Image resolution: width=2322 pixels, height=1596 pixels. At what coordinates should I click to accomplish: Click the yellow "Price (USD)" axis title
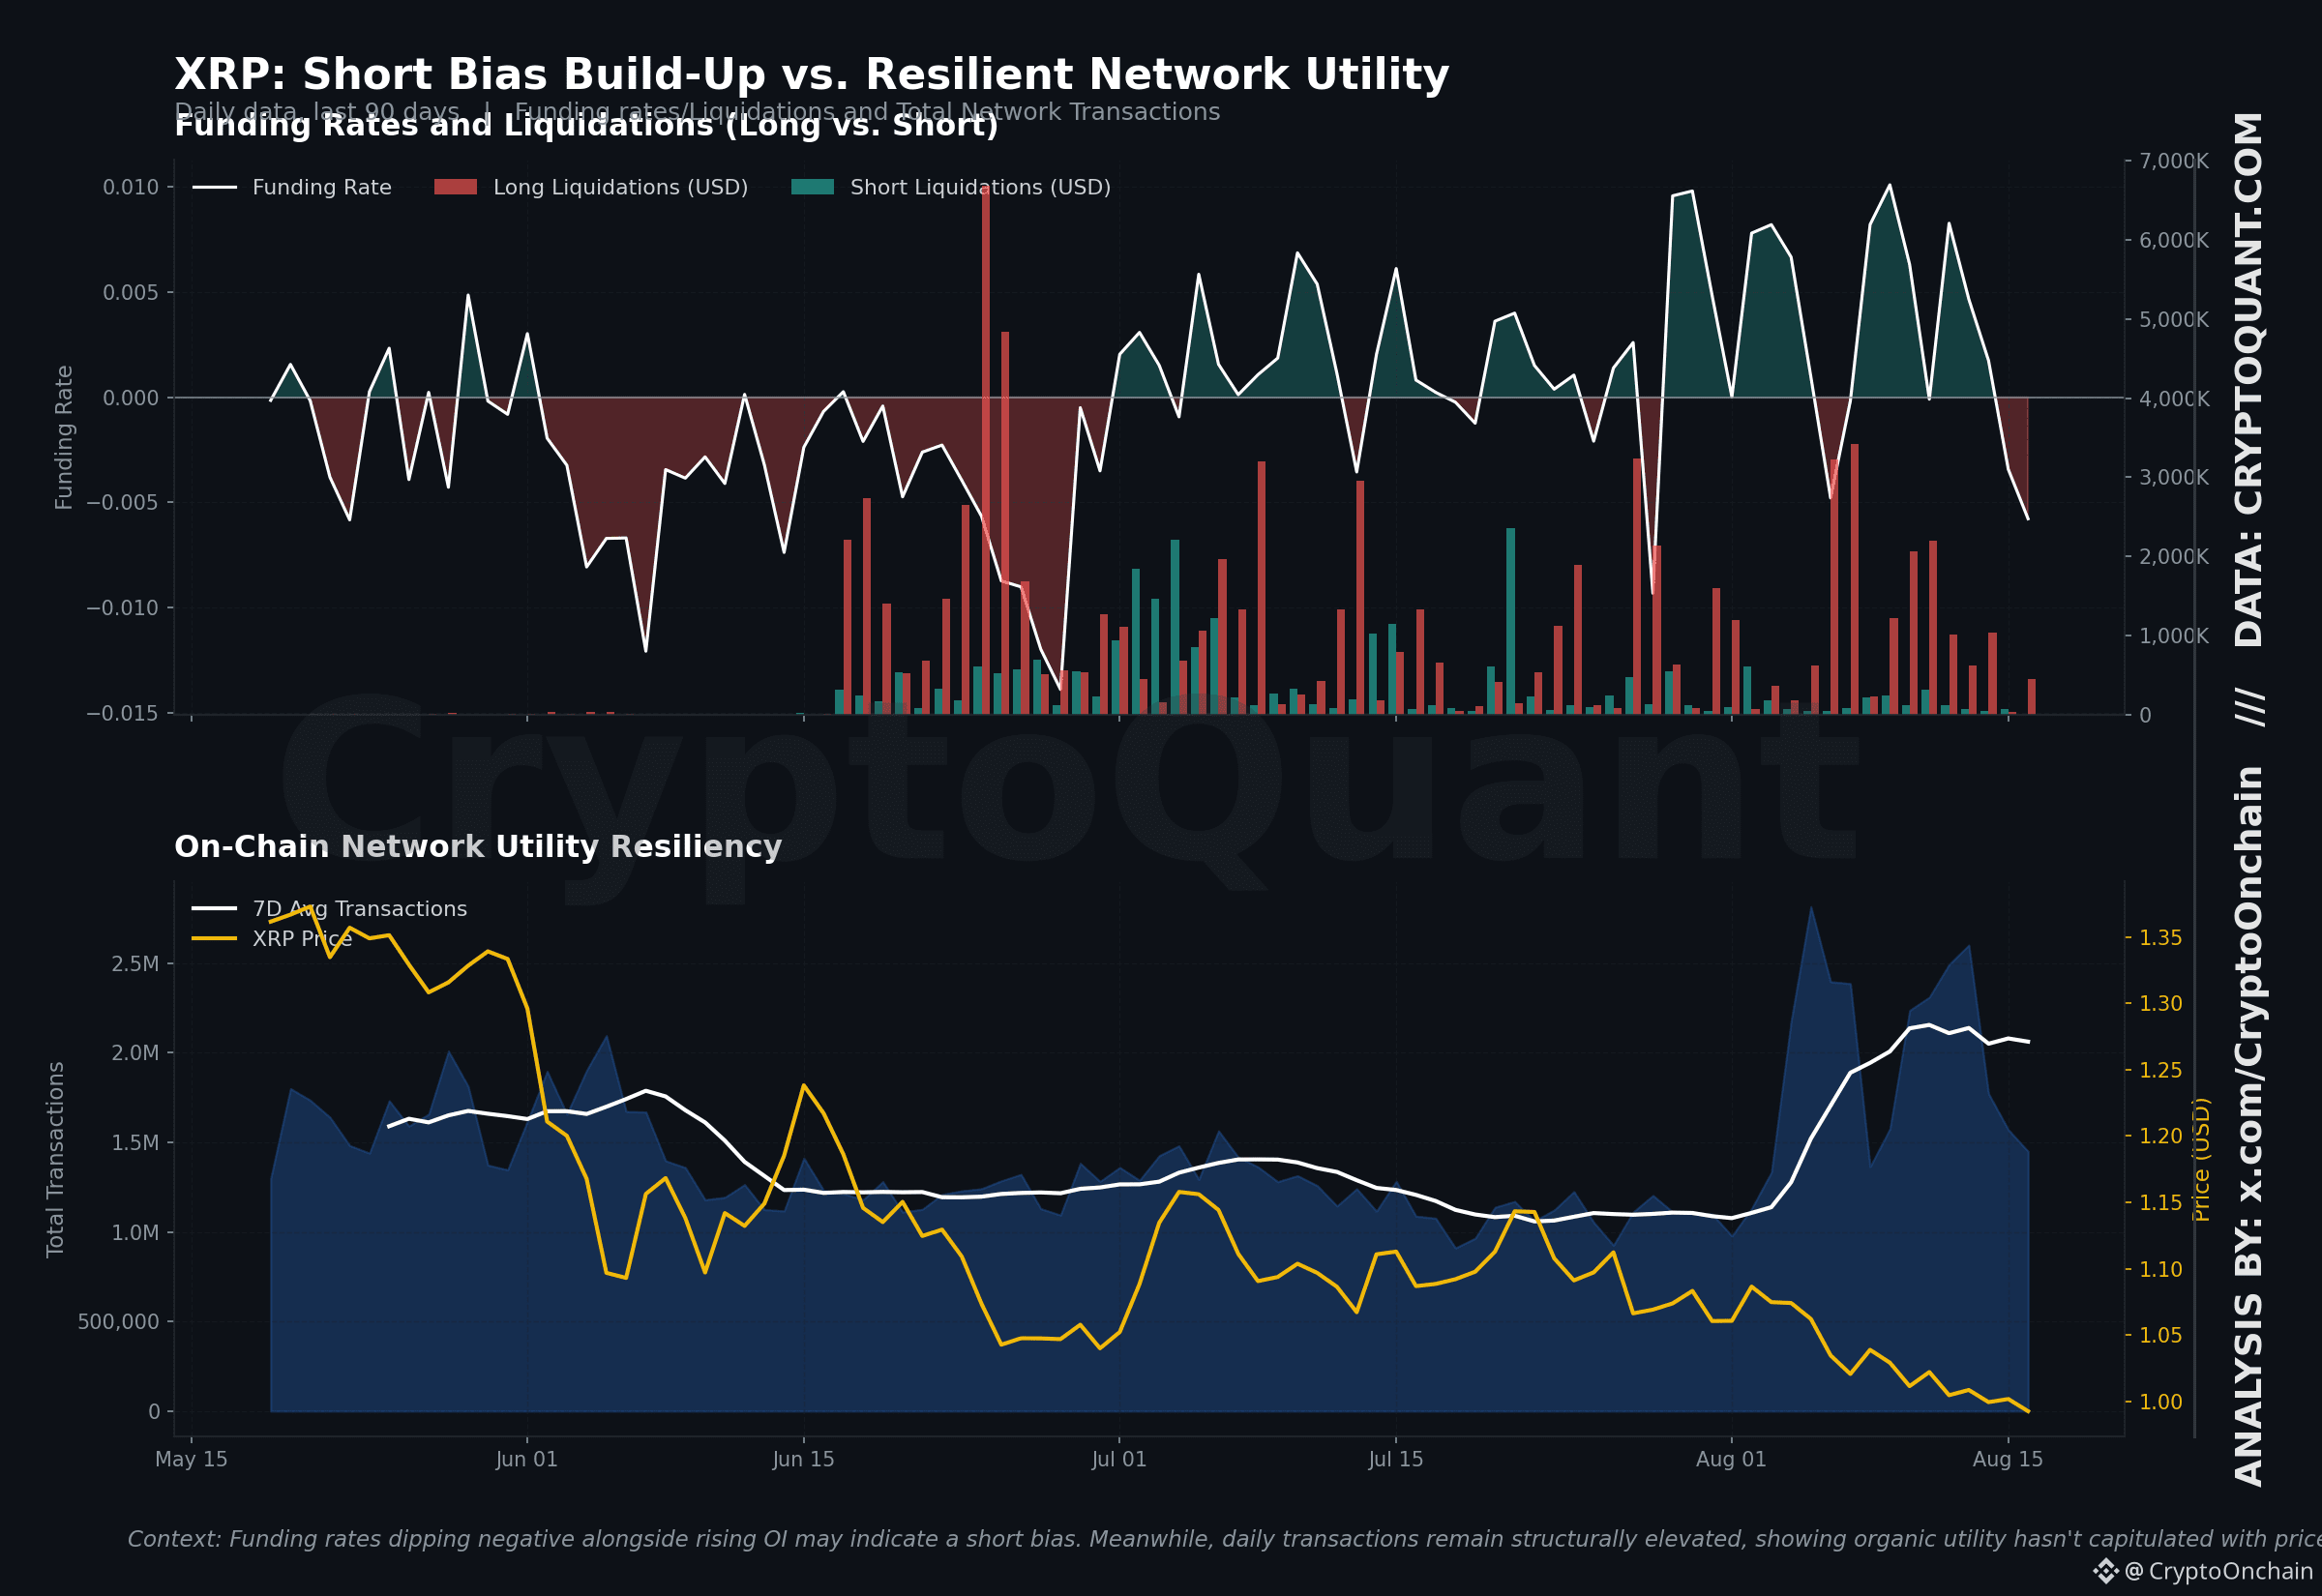coord(2201,1159)
